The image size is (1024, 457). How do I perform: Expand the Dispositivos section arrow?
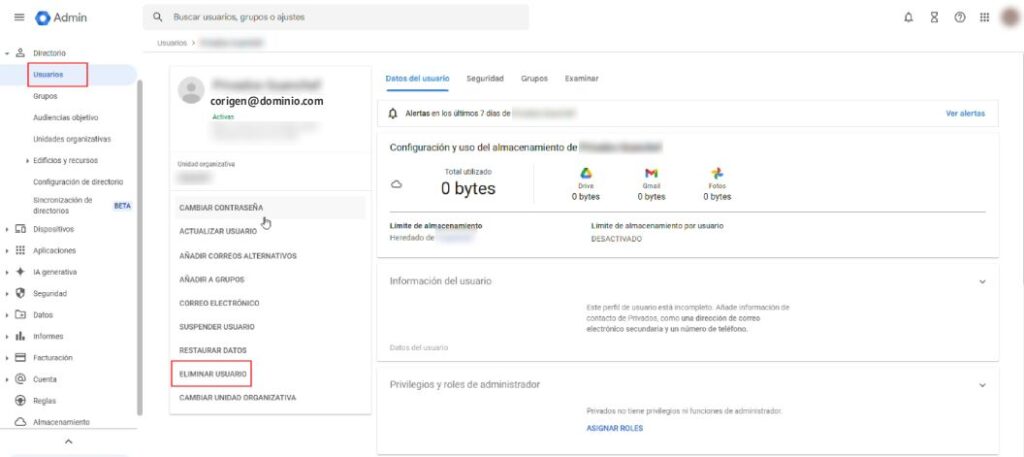point(7,229)
